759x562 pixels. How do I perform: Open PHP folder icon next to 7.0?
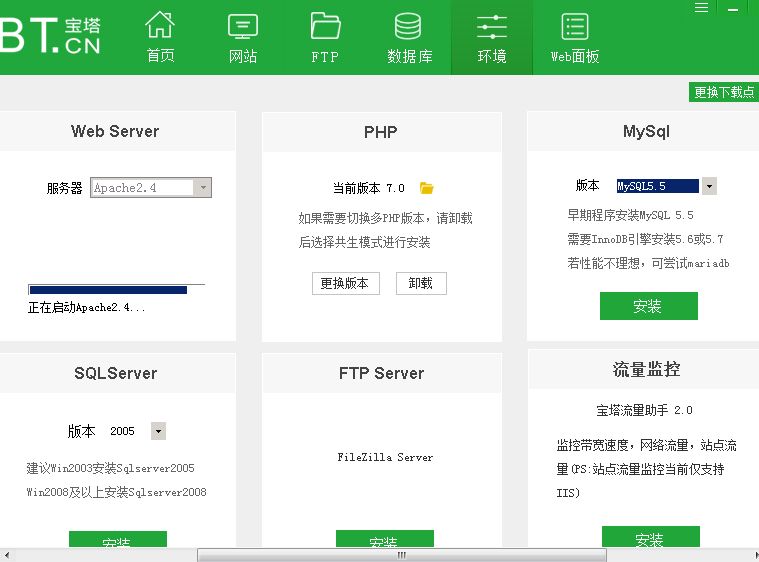(426, 188)
